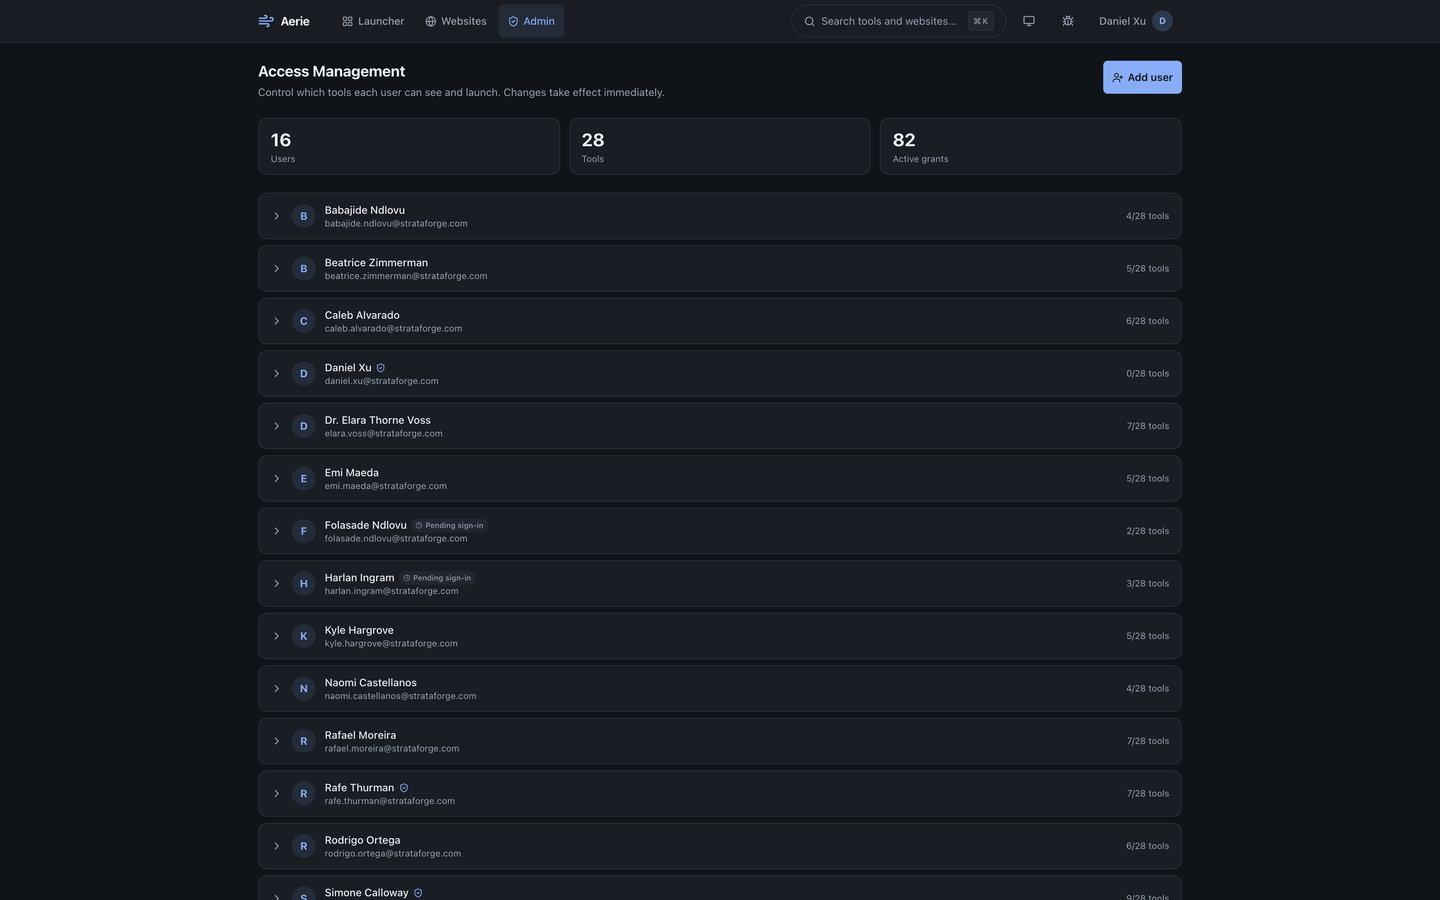Click Beatrice Zimmerman's B avatar

click(x=304, y=269)
